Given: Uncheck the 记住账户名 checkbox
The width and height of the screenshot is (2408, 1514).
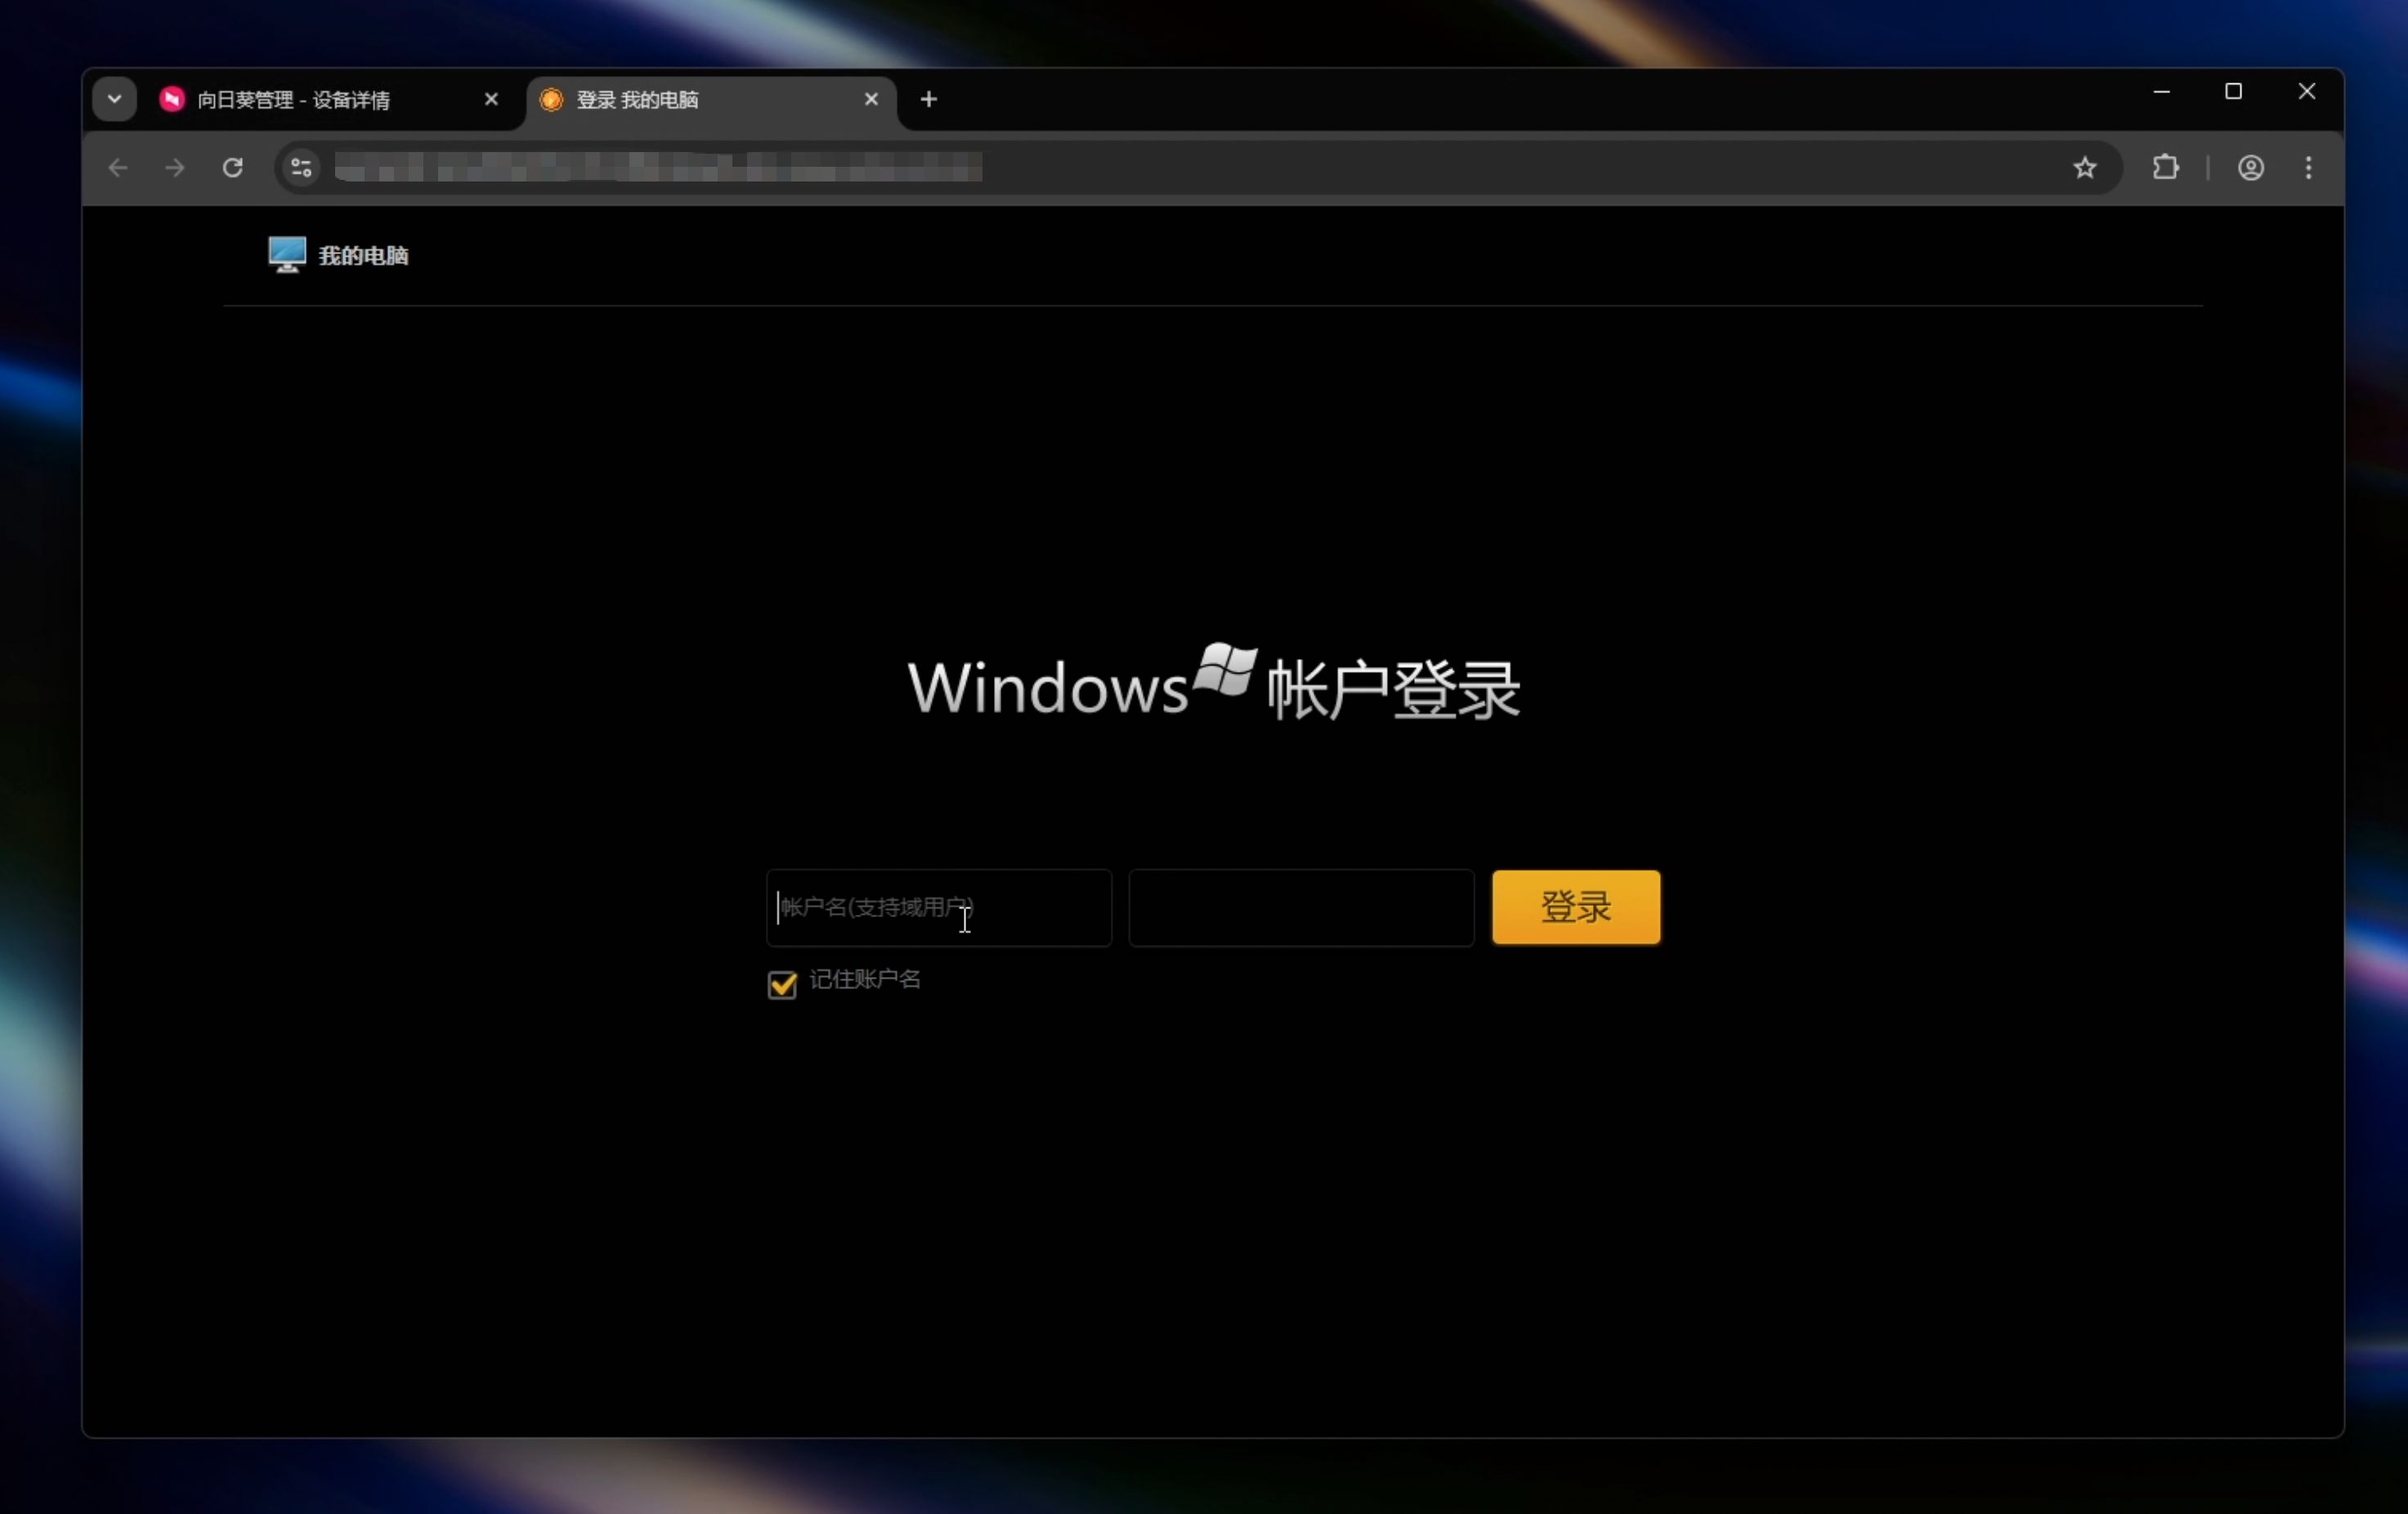Looking at the screenshot, I should [782, 984].
